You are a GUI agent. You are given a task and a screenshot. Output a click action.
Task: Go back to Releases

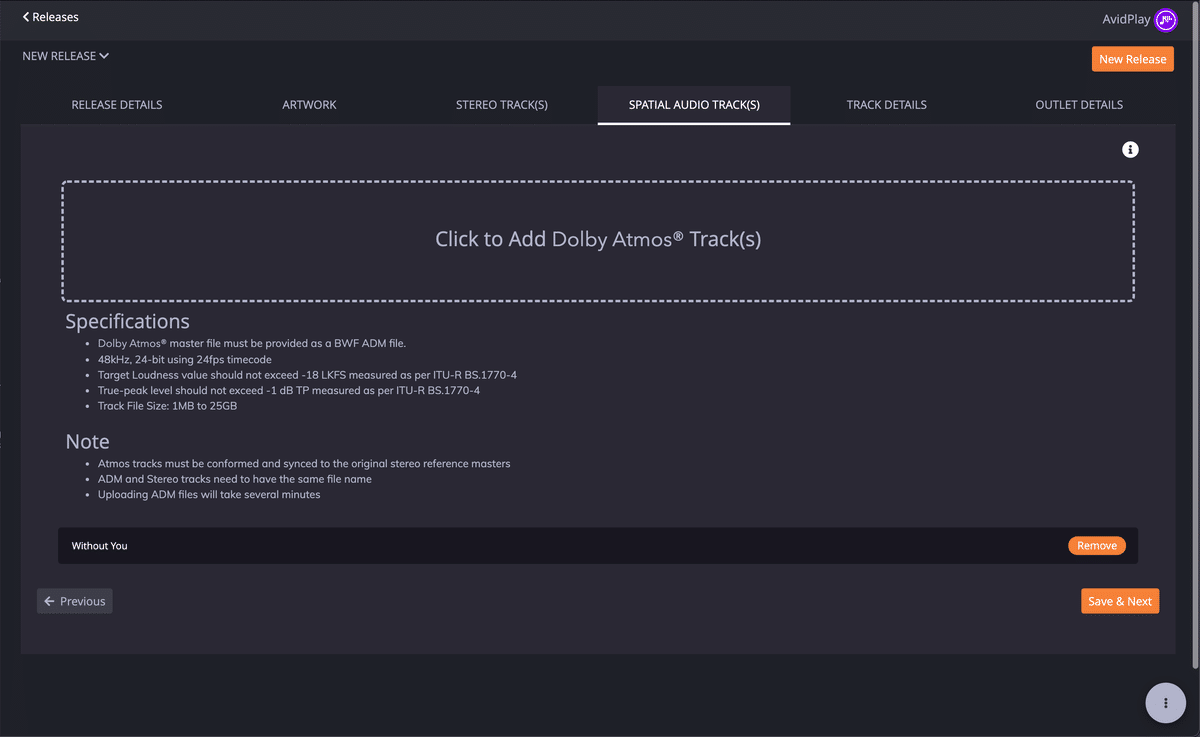(50, 17)
